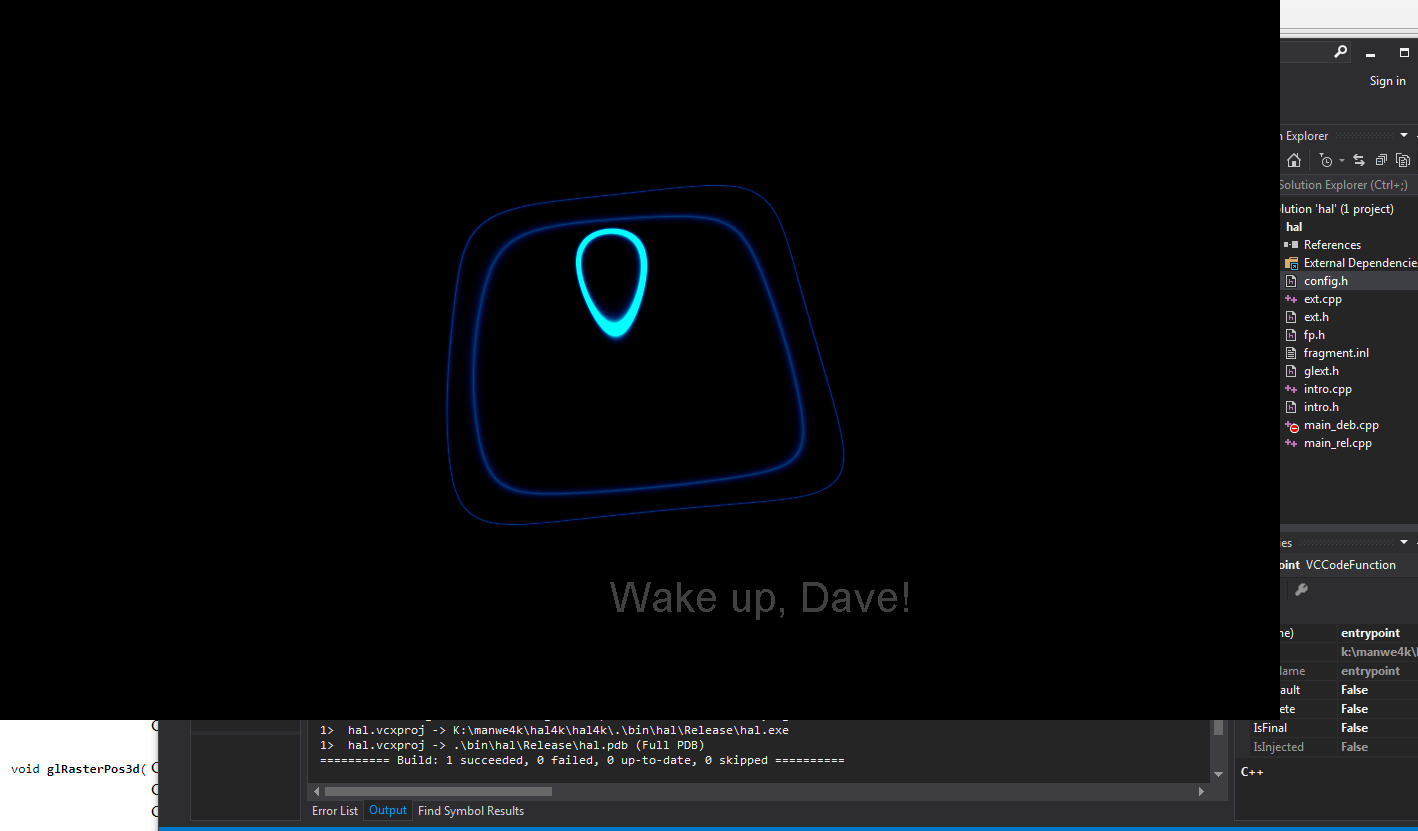The height and width of the screenshot is (831, 1418).
Task: Click the IsFinal property row label
Action: click(1270, 728)
